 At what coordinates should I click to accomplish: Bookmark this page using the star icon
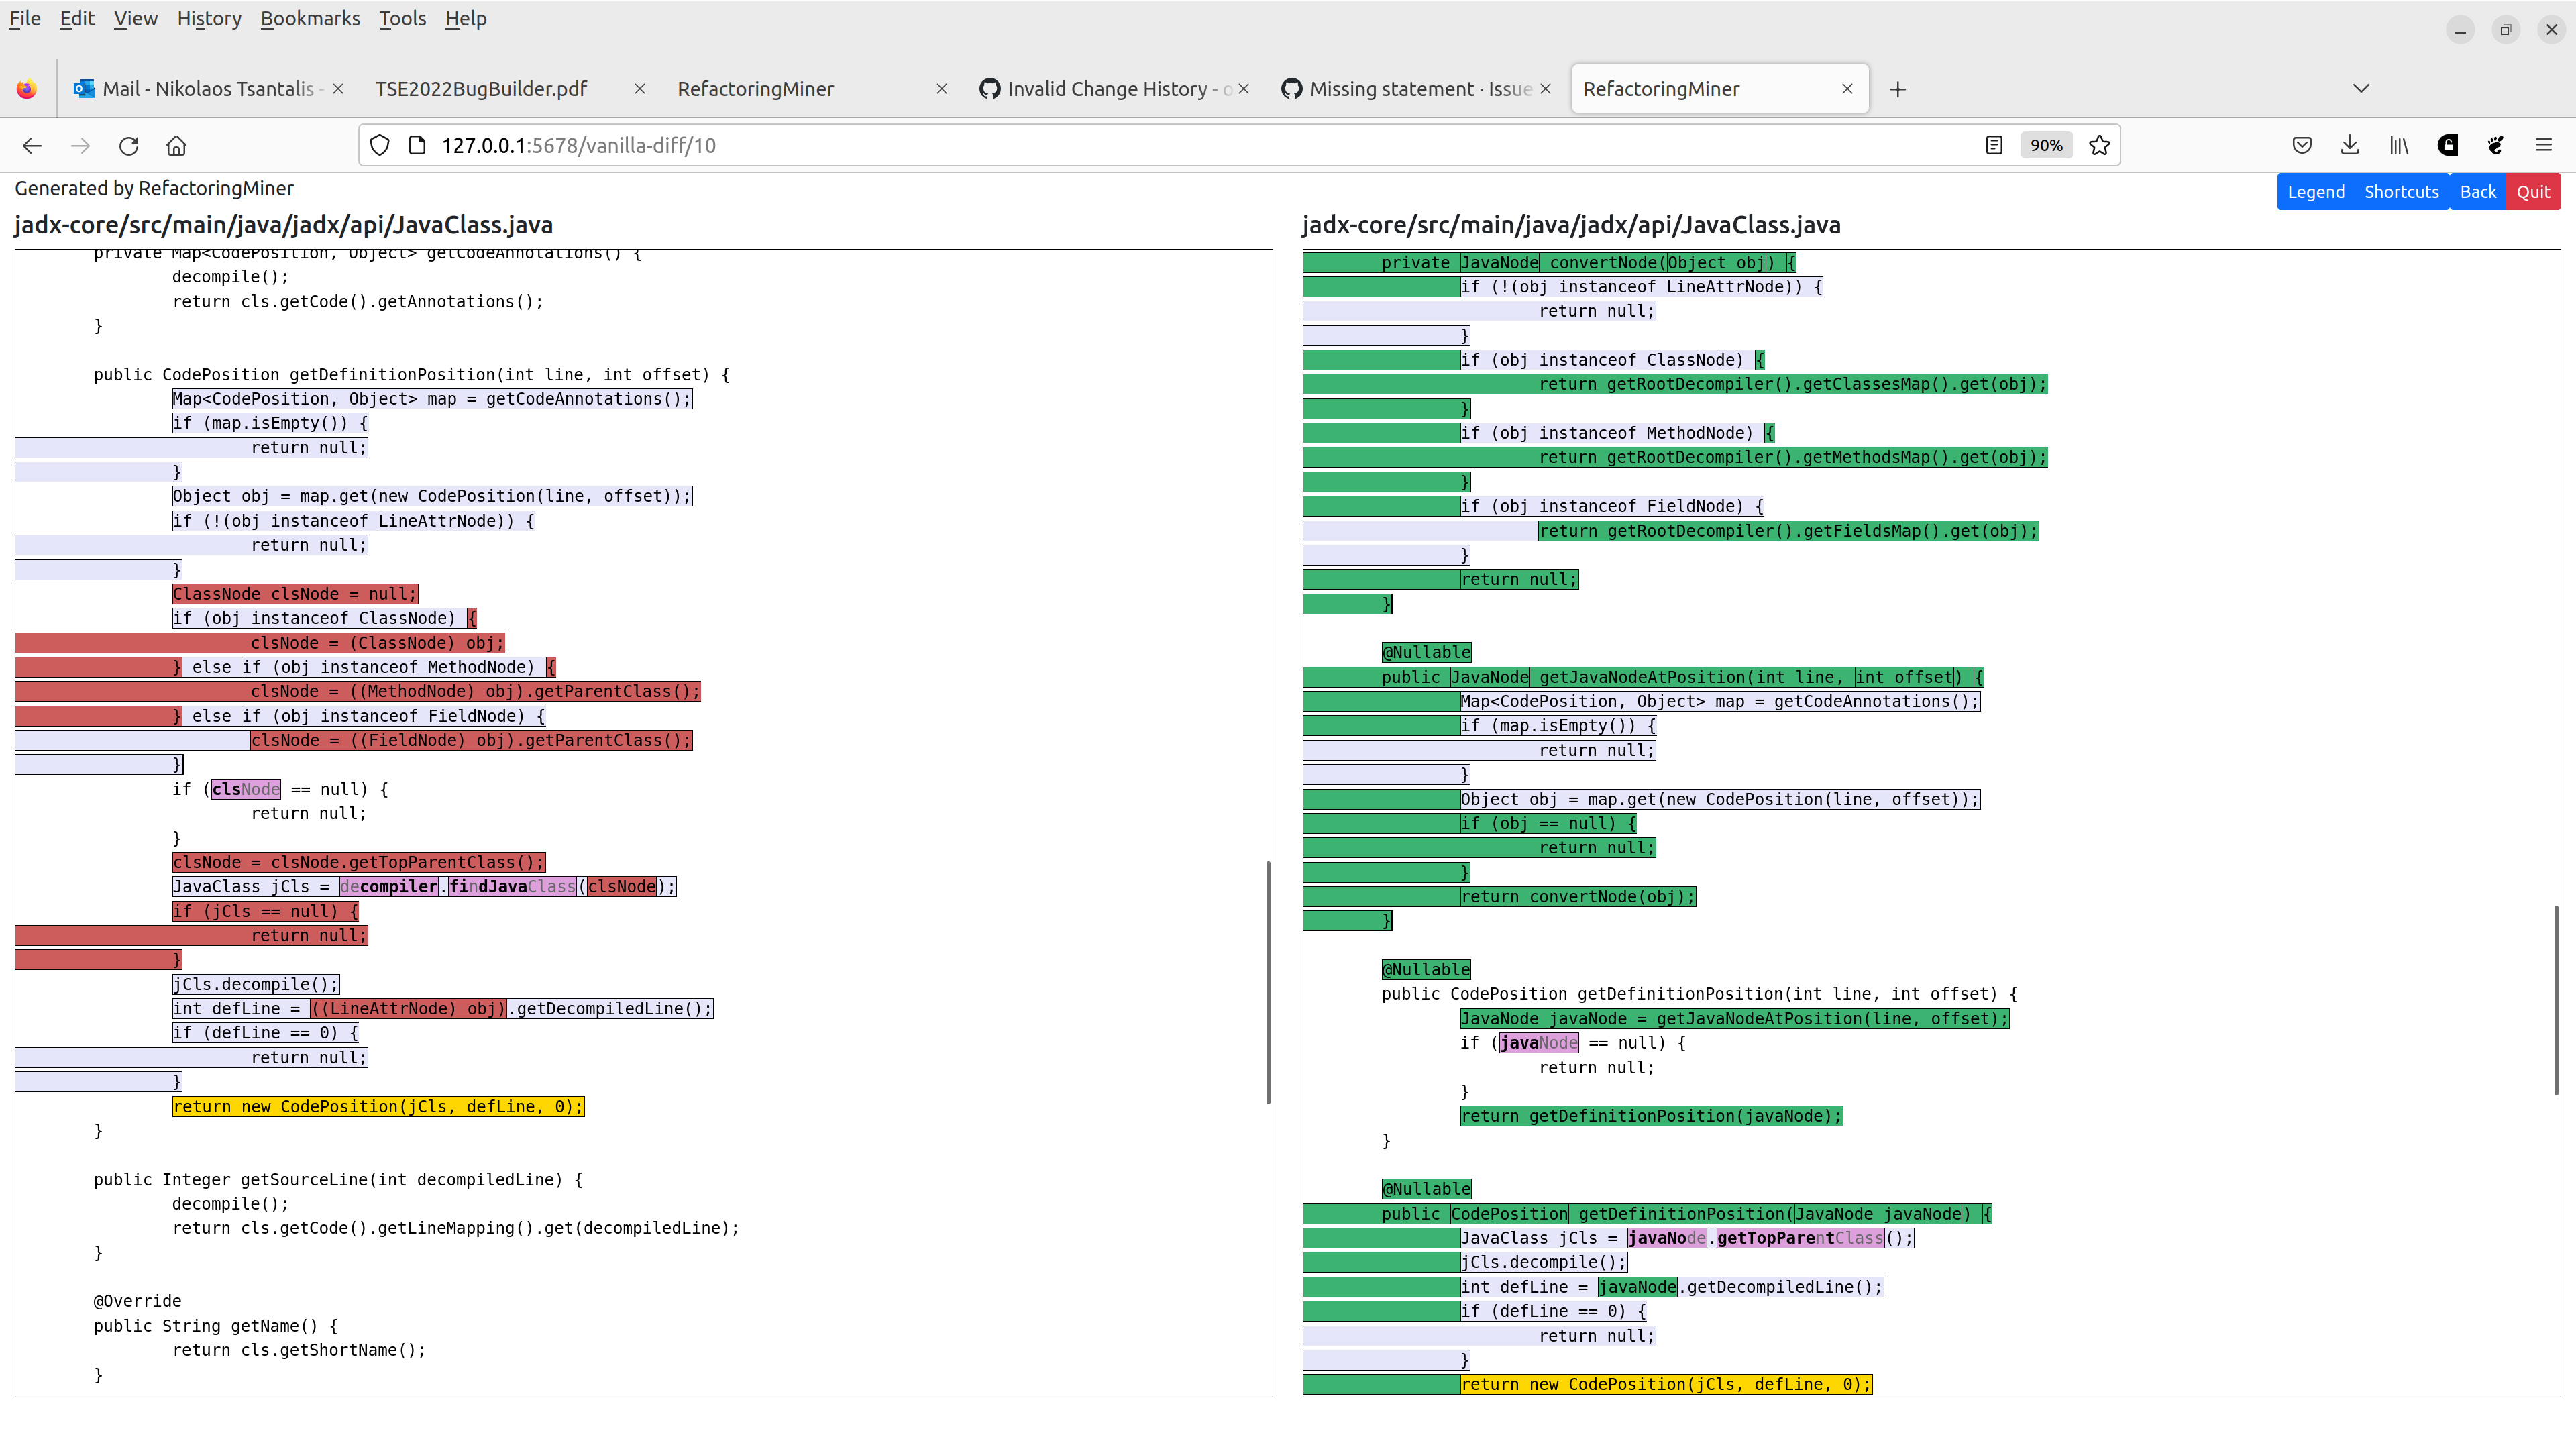tap(2099, 145)
